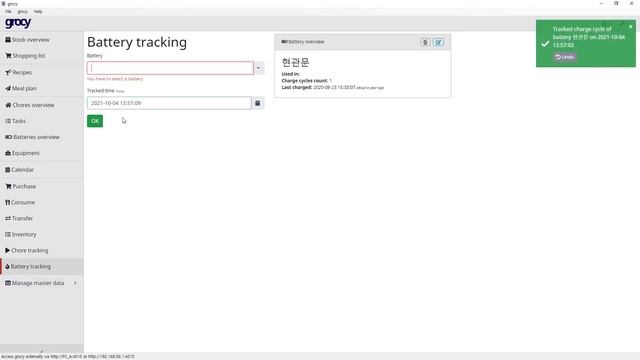Open Calendar page
The width and height of the screenshot is (640, 360).
tap(19, 169)
